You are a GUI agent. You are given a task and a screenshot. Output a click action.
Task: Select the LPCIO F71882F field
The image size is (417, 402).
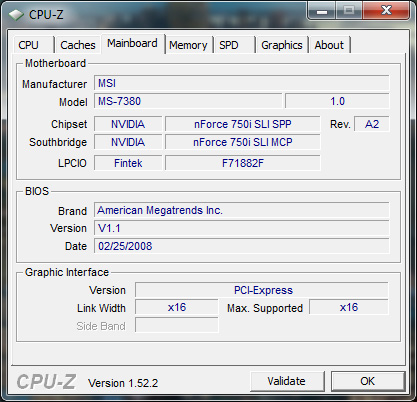pyautogui.click(x=243, y=163)
